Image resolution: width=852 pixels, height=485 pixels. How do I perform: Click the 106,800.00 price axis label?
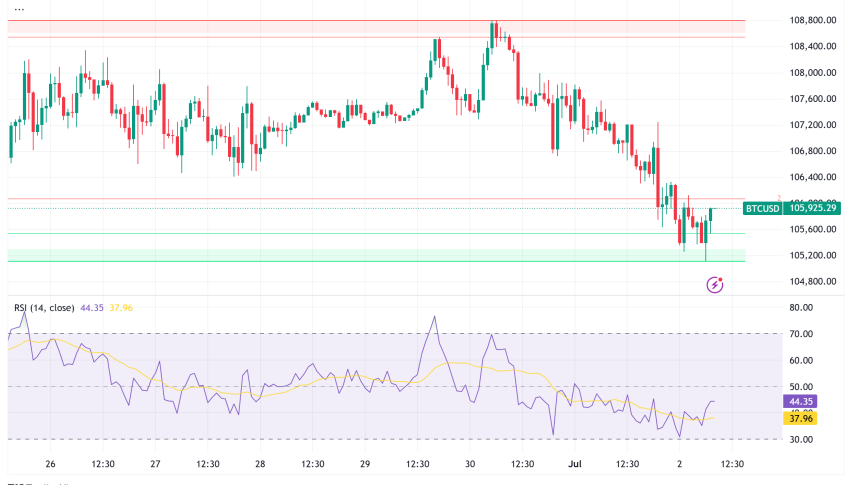[x=812, y=150]
